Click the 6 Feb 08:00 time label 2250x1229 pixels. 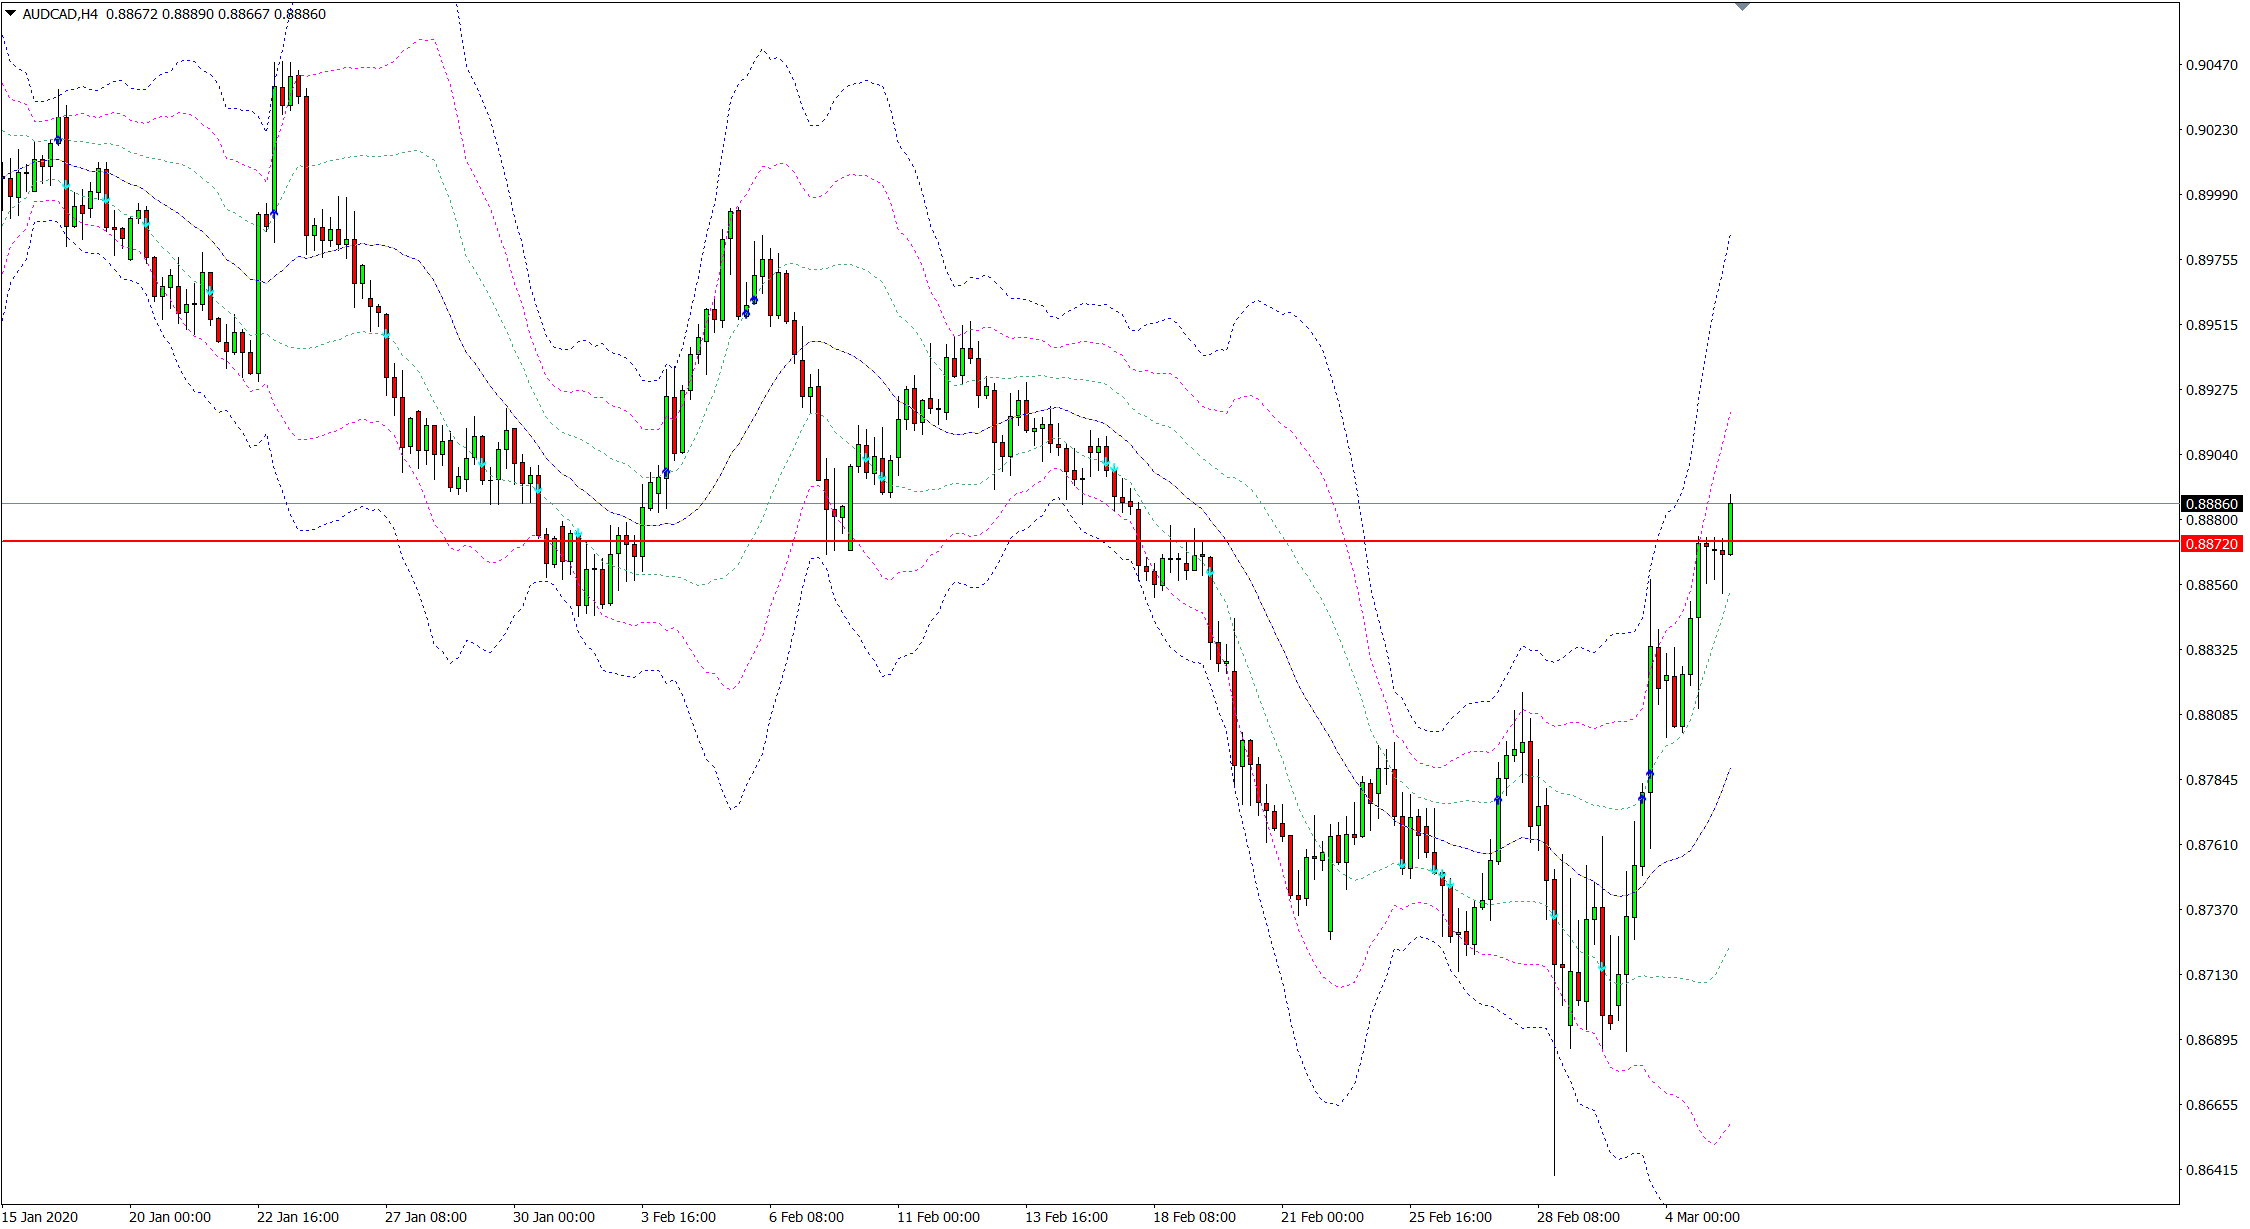click(x=806, y=1217)
